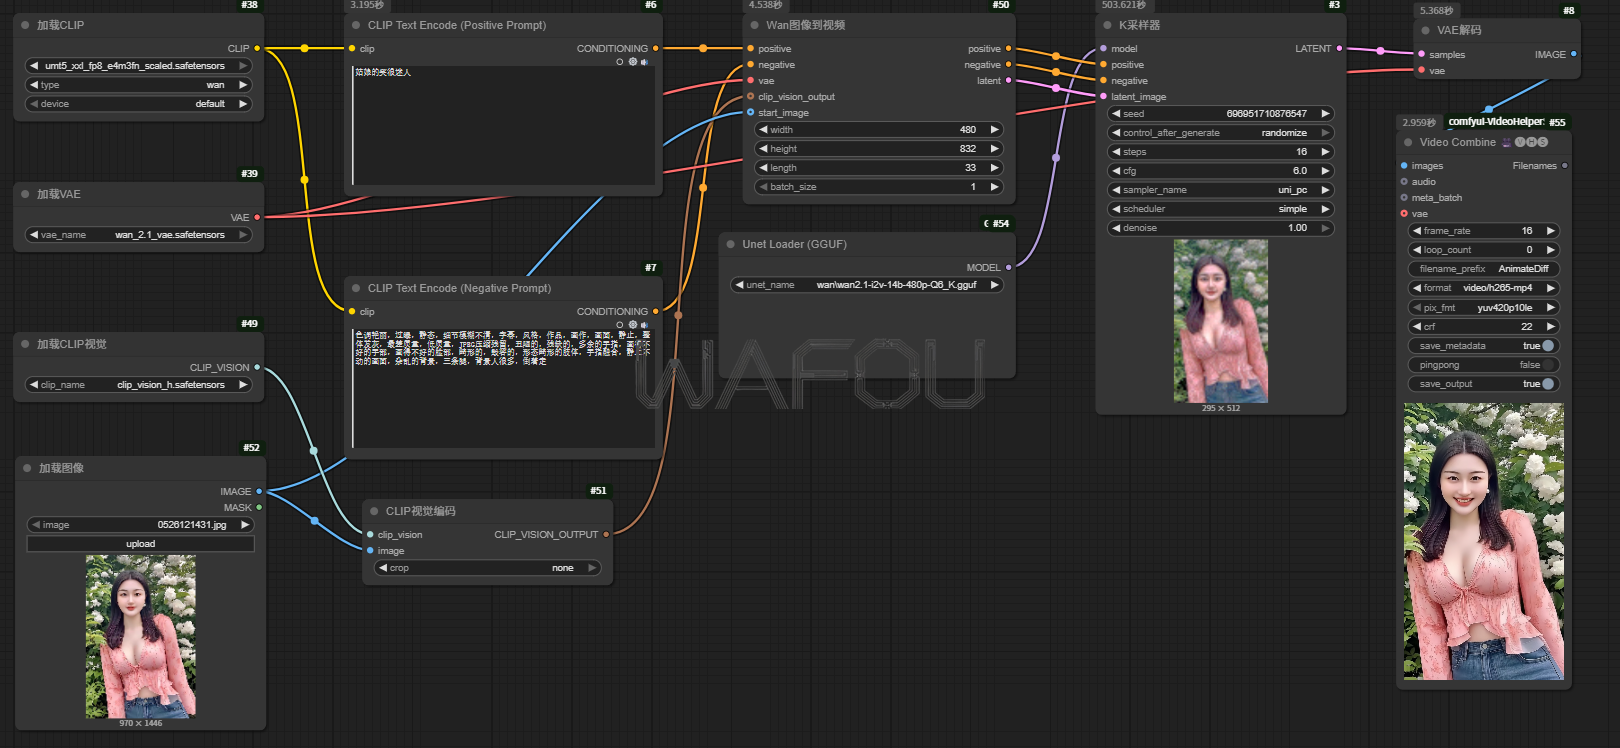Screen dimensions: 1620x748
Task: Decrease cfg value with left arrow
Action: point(1116,171)
